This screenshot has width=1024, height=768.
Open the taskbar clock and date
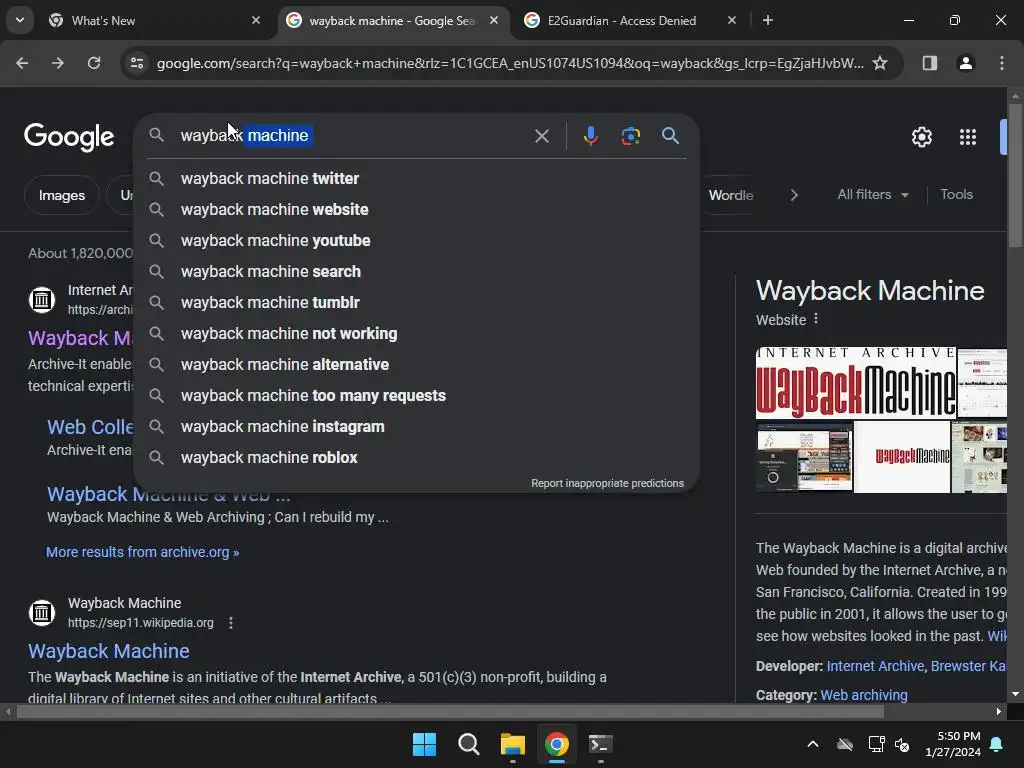(x=953, y=744)
